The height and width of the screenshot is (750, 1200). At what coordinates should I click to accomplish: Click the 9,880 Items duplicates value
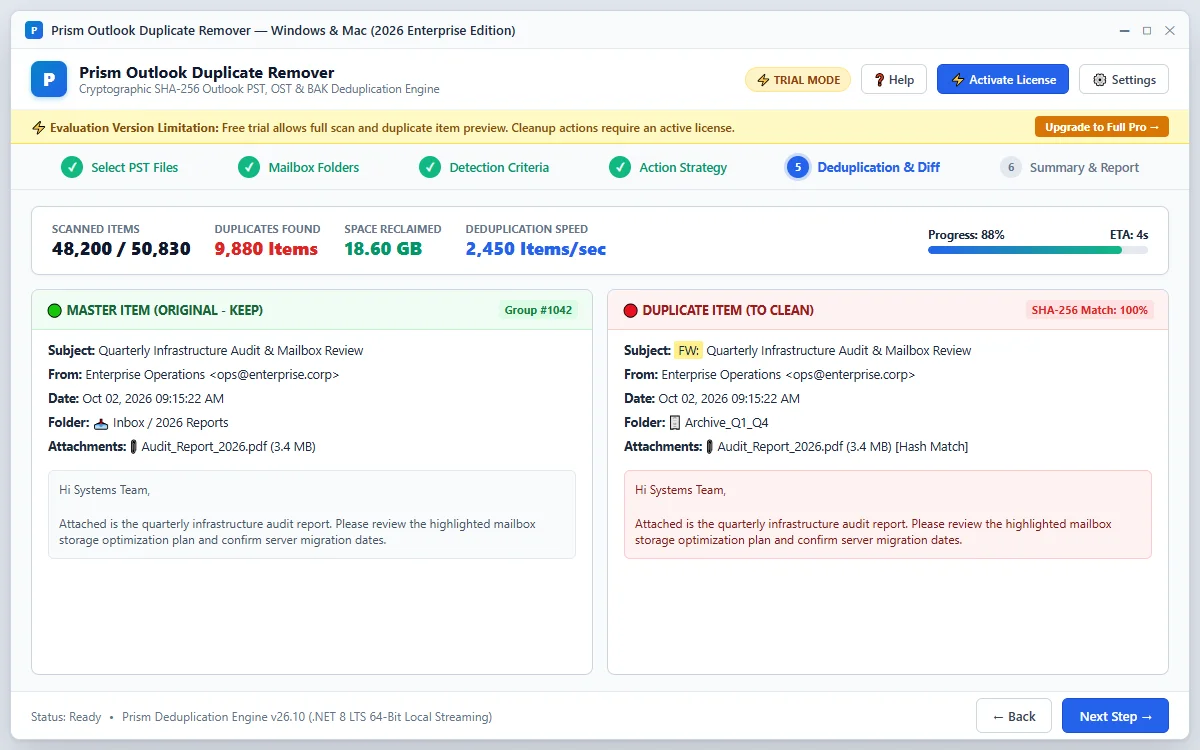[x=266, y=249]
